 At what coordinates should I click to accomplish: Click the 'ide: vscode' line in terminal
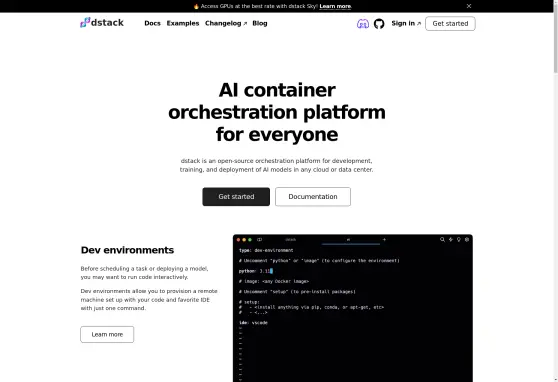253,323
